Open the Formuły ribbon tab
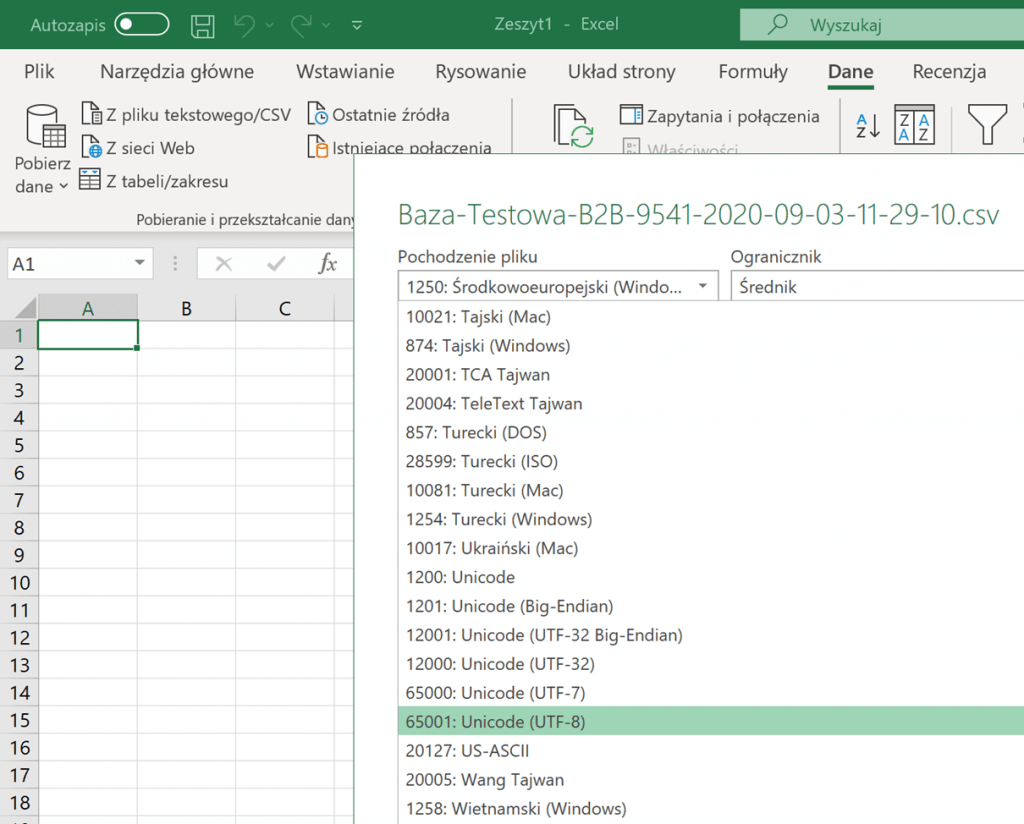Image resolution: width=1024 pixels, height=824 pixels. [x=753, y=72]
